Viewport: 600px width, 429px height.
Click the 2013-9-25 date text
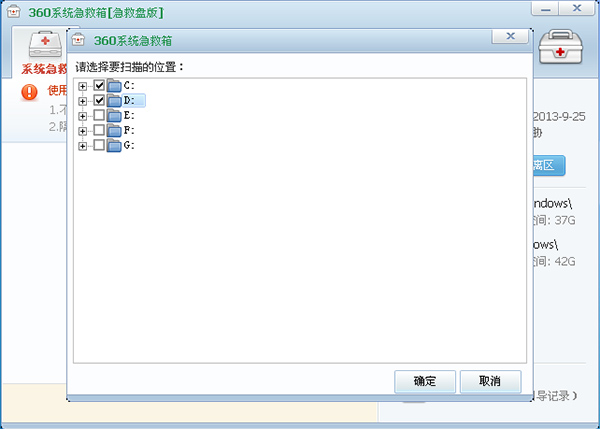[559, 117]
